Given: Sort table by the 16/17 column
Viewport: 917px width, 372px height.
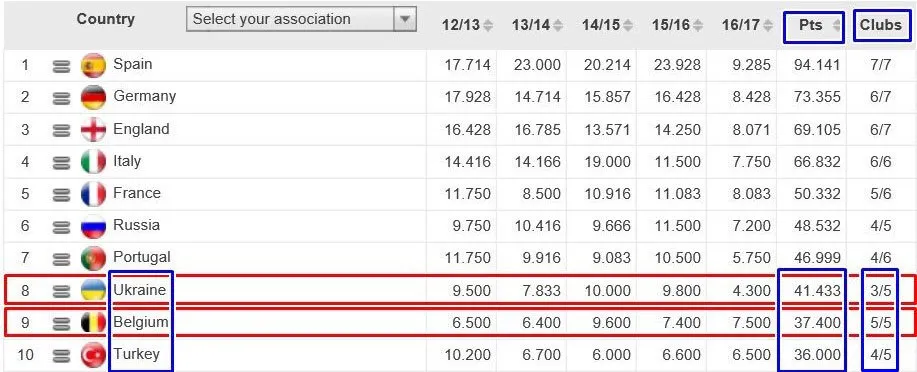Looking at the screenshot, I should tap(747, 25).
